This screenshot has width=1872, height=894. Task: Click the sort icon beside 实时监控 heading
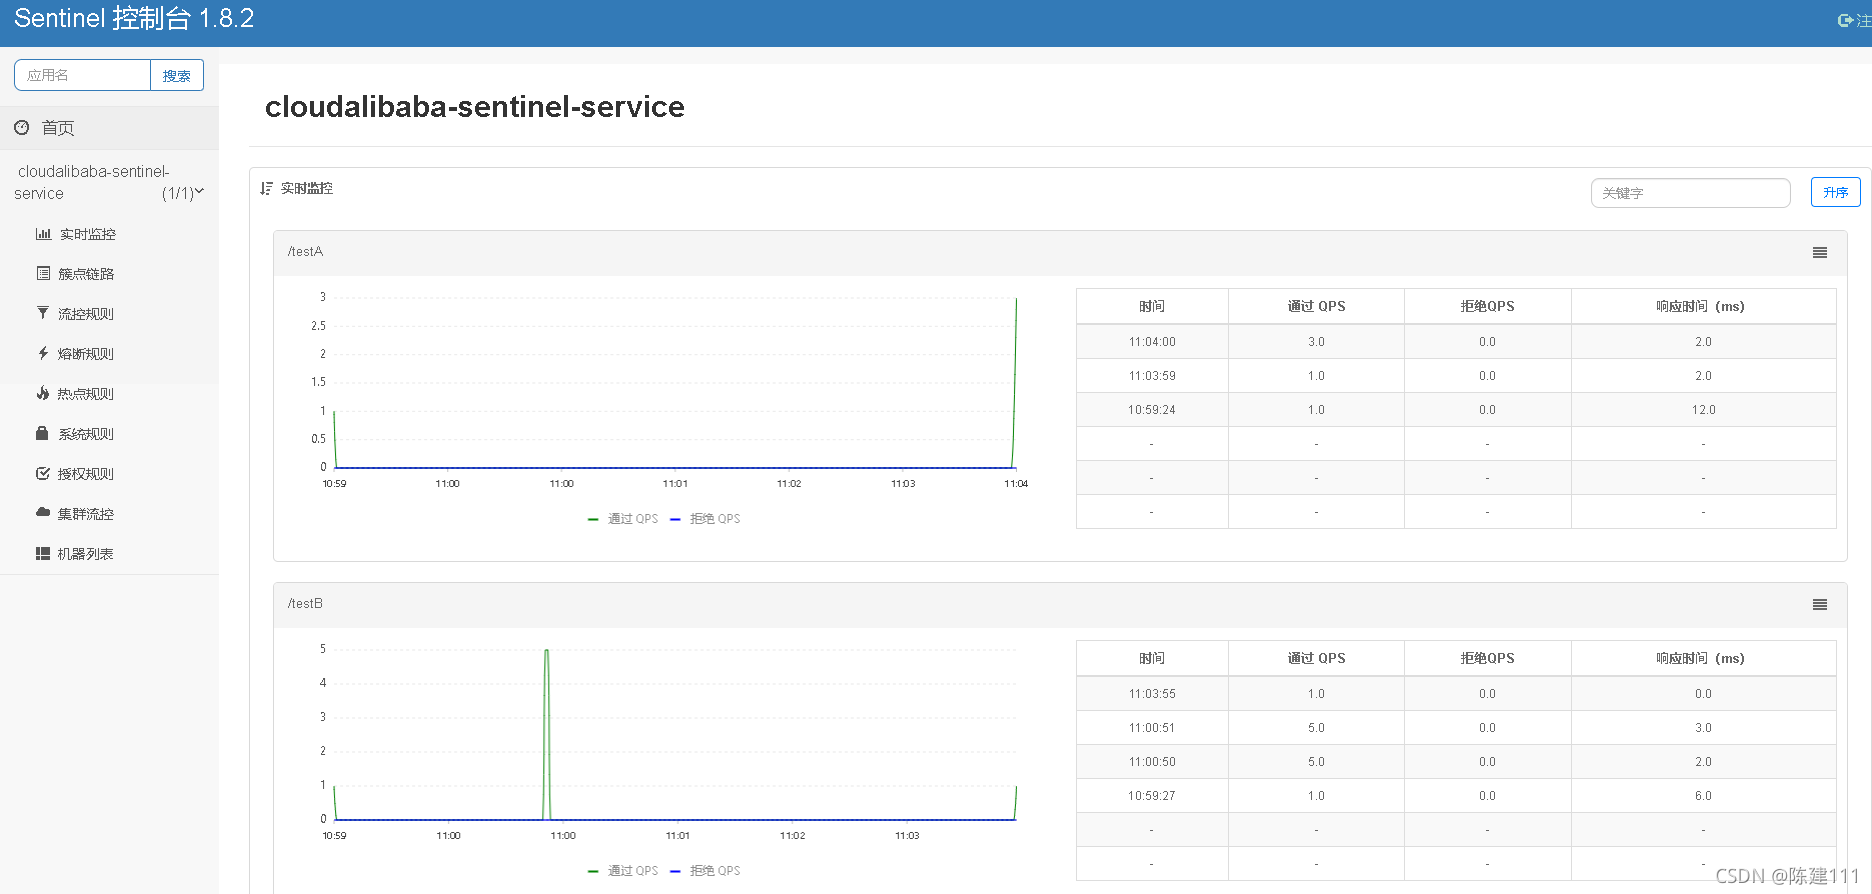coord(266,188)
